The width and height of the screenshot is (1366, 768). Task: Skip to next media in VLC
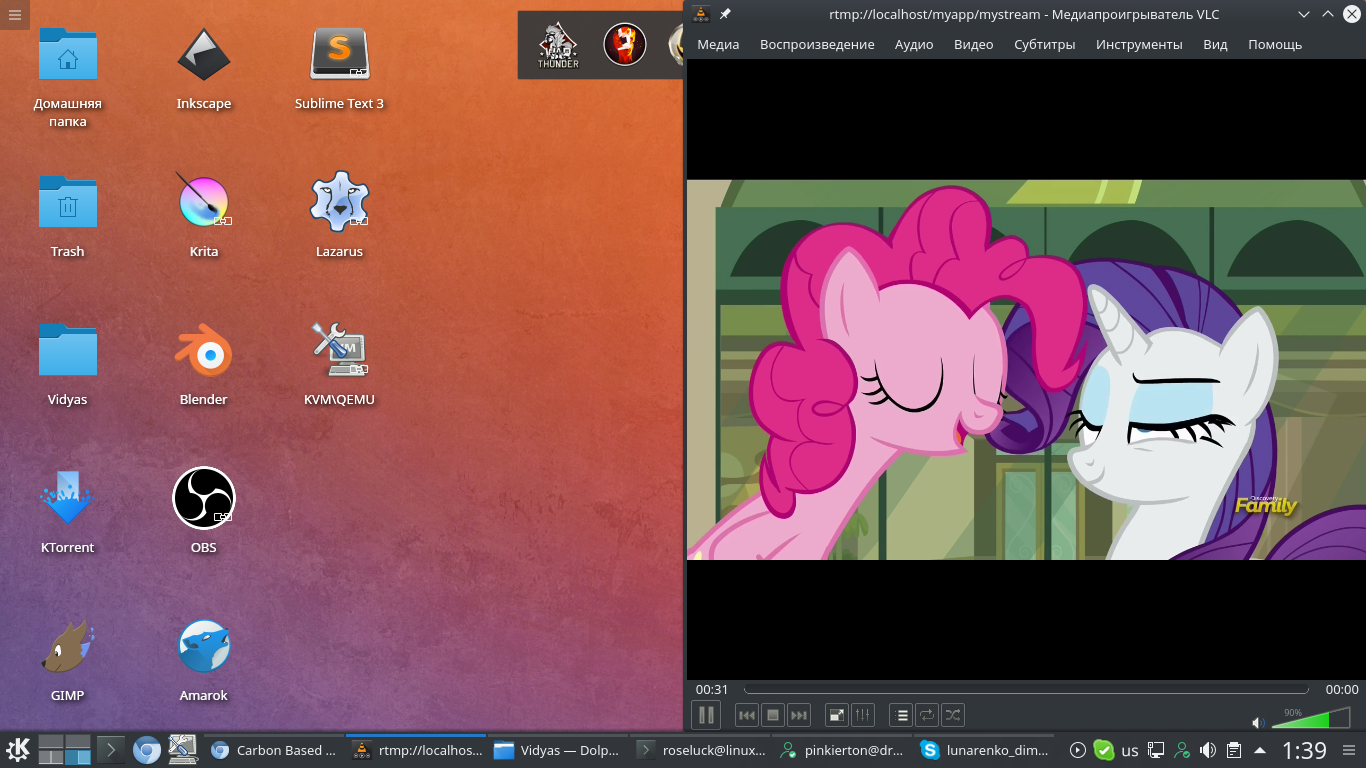click(x=798, y=715)
